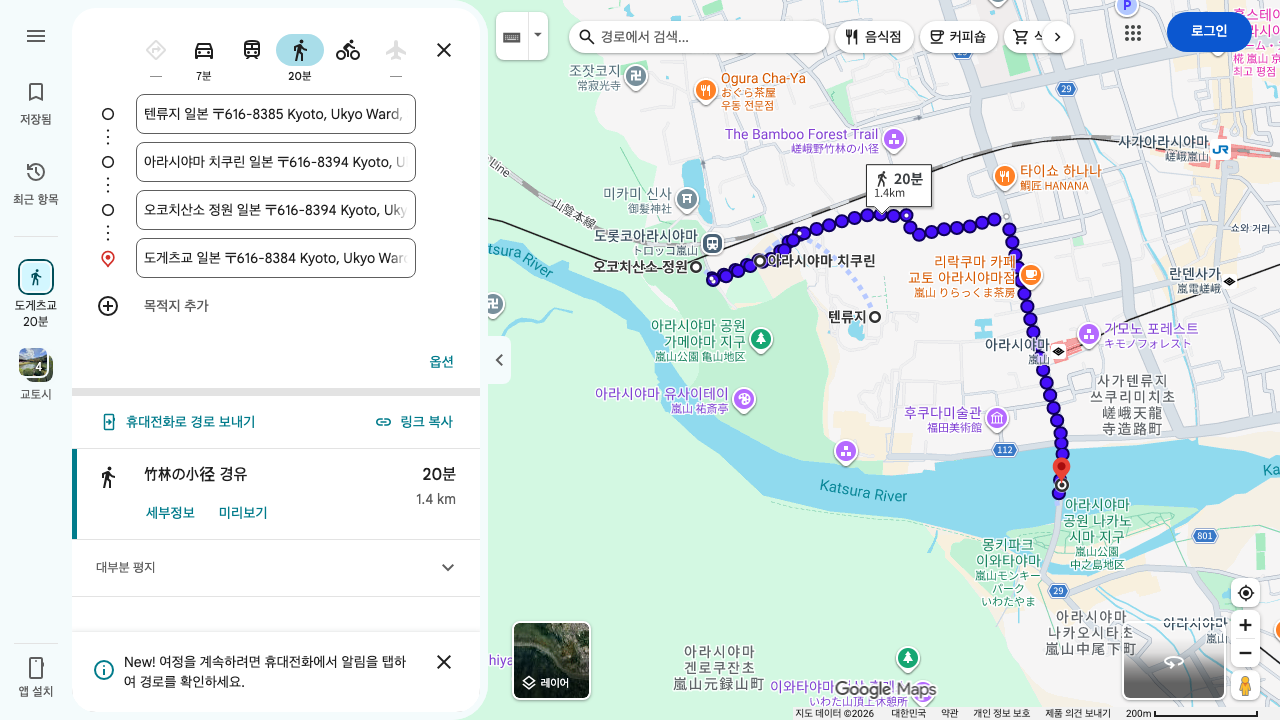Select the flight travel mode
This screenshot has width=1280, height=720.
(x=396, y=50)
